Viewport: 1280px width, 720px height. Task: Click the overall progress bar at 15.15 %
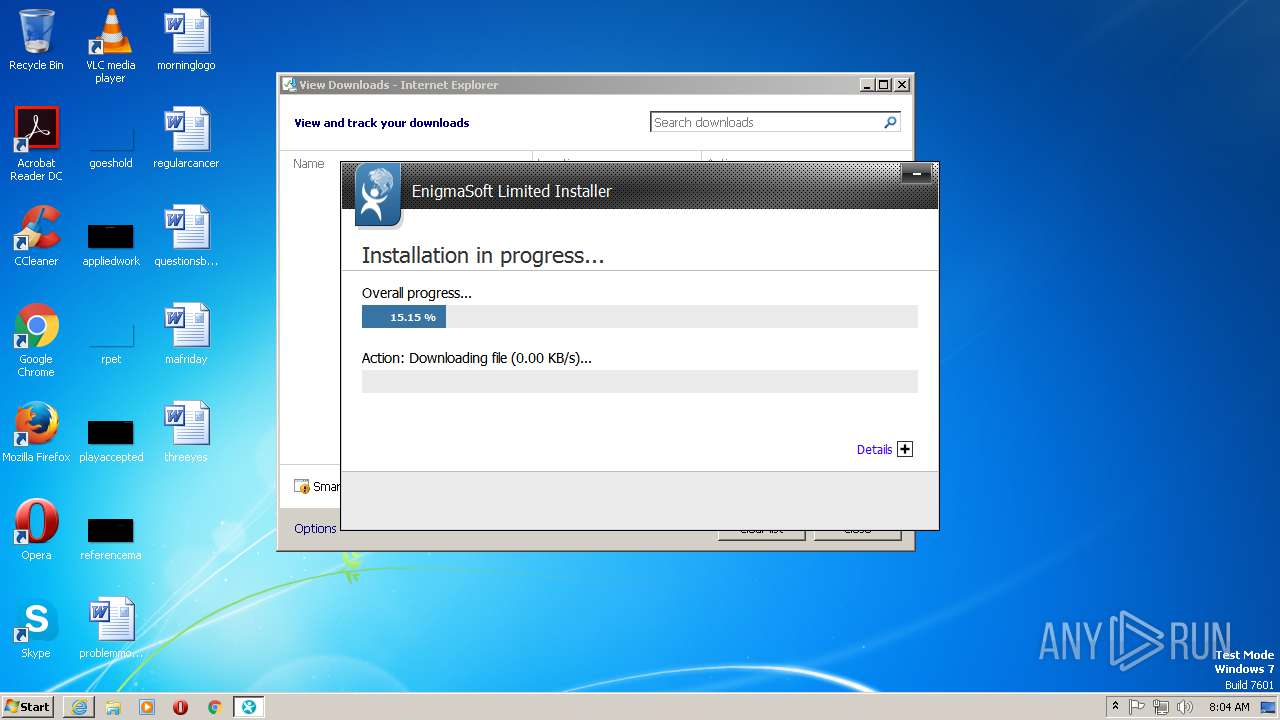(639, 317)
